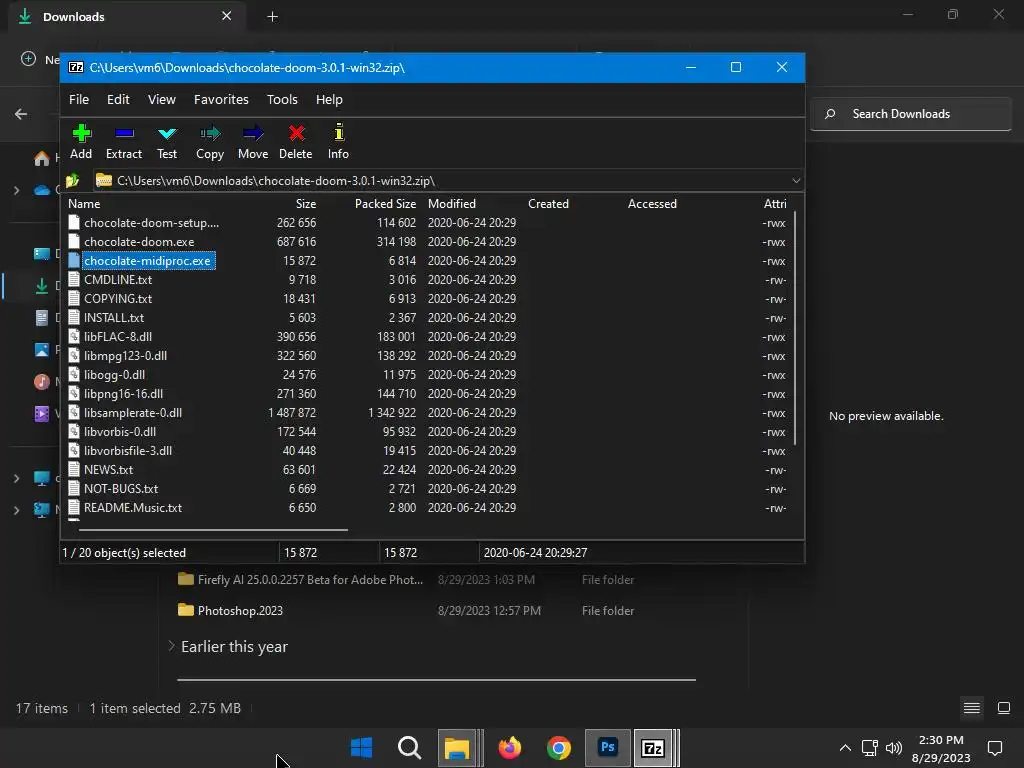Click the Home icon in Explorer sidebar

(42, 159)
